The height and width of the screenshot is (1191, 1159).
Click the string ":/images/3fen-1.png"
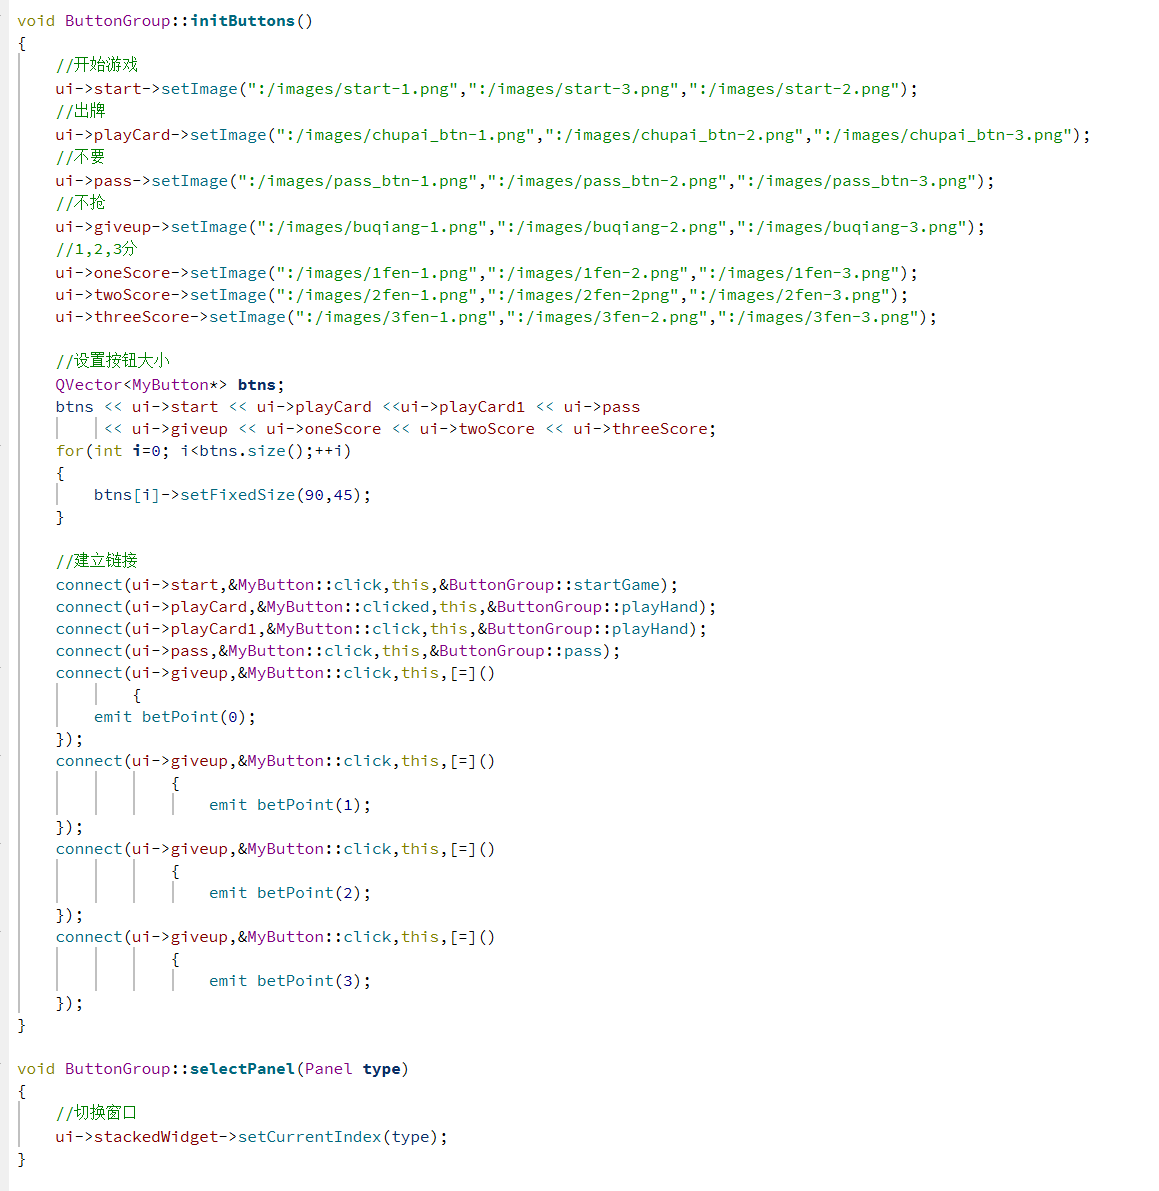[x=395, y=317]
